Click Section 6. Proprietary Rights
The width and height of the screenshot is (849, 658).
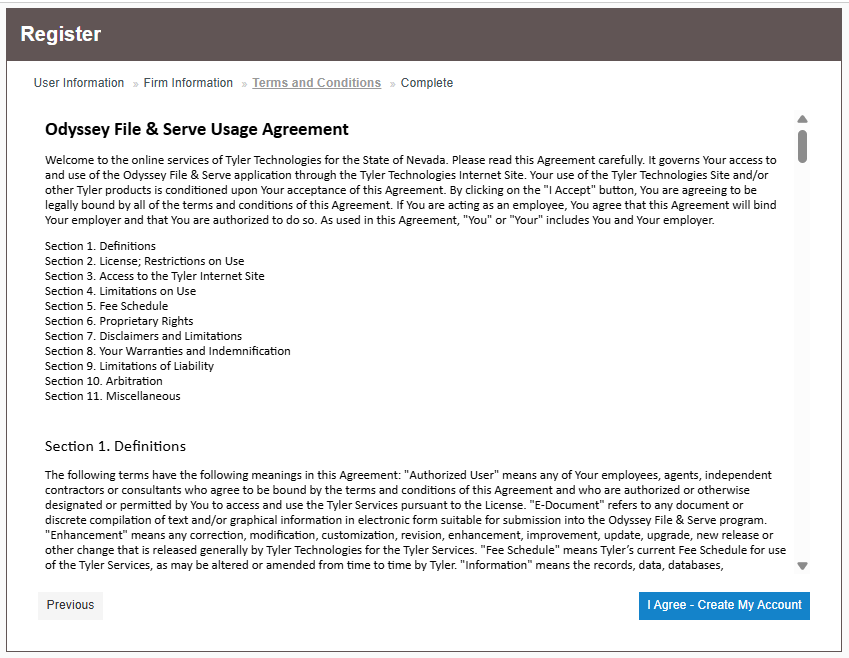tap(120, 321)
